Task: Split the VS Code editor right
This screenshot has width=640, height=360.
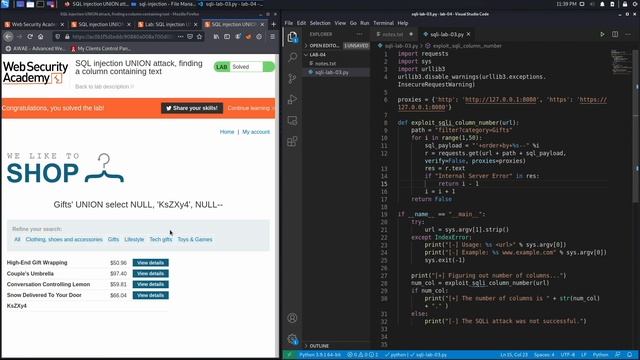Action: pos(615,34)
